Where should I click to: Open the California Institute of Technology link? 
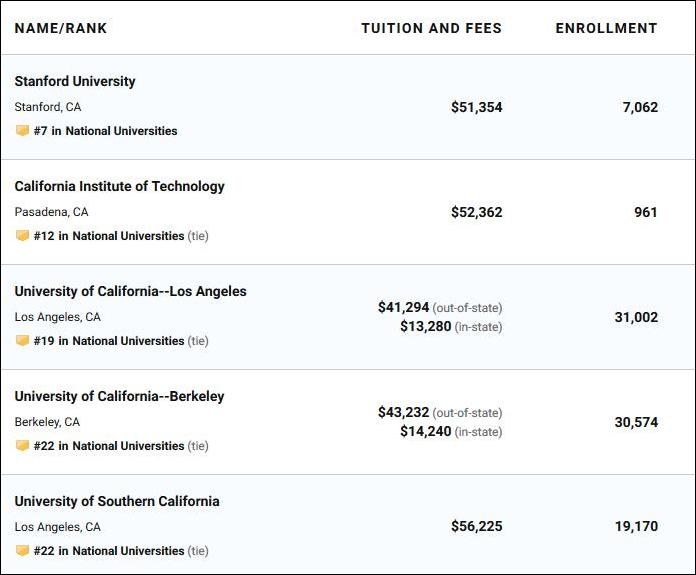[119, 186]
